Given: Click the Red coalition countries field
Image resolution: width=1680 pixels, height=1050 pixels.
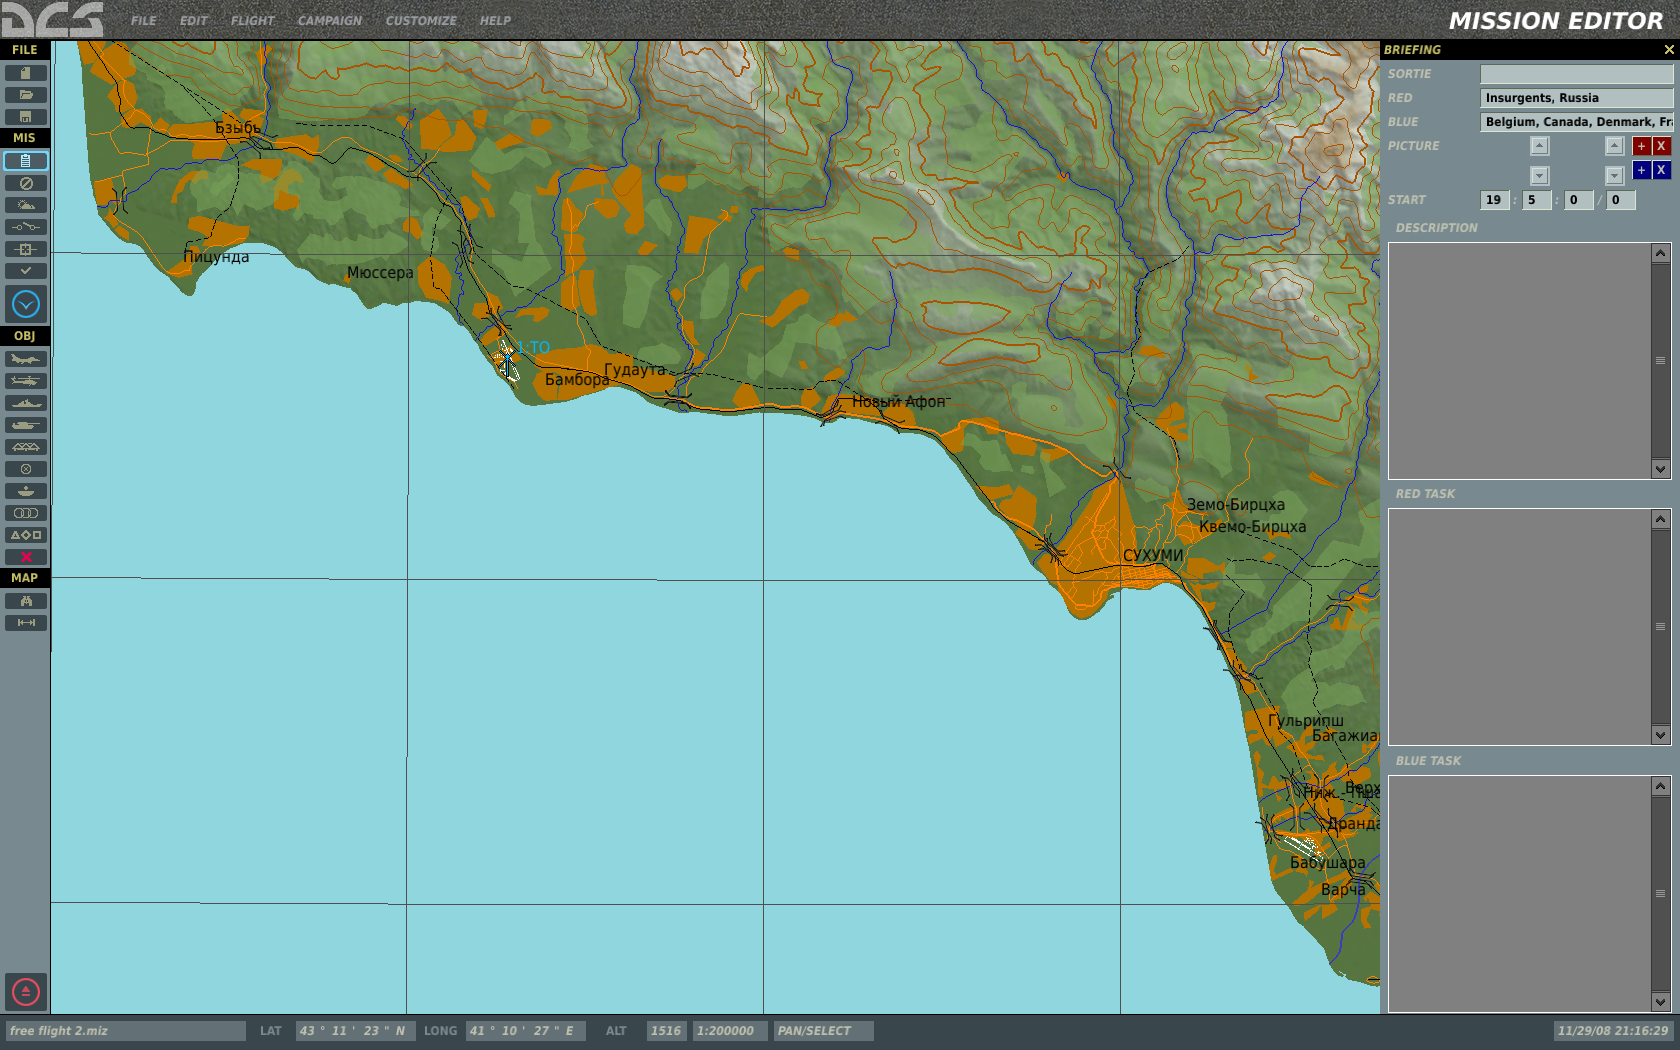Looking at the screenshot, I should pyautogui.click(x=1576, y=98).
